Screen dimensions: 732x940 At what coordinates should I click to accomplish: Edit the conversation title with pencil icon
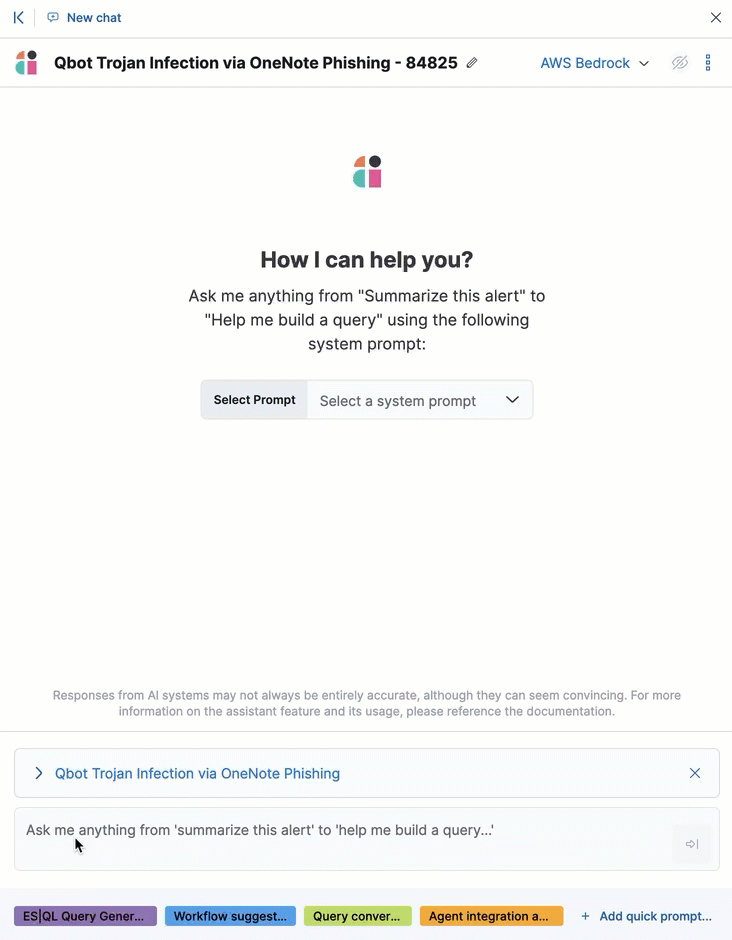[471, 62]
